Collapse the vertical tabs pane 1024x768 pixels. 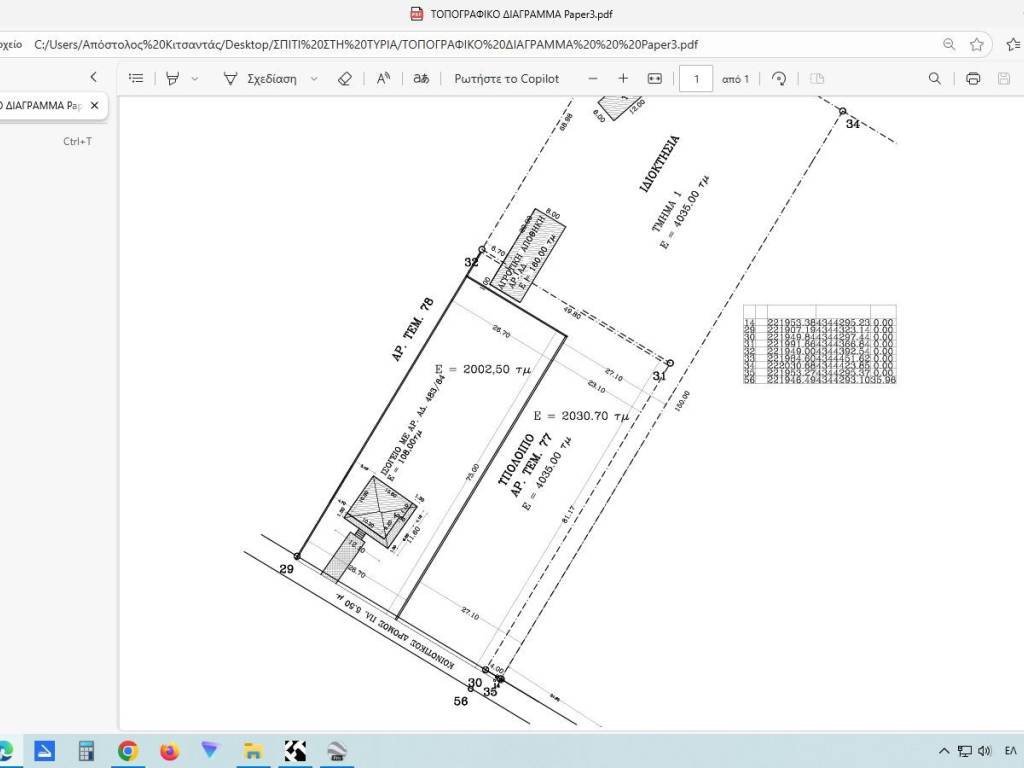coord(94,77)
